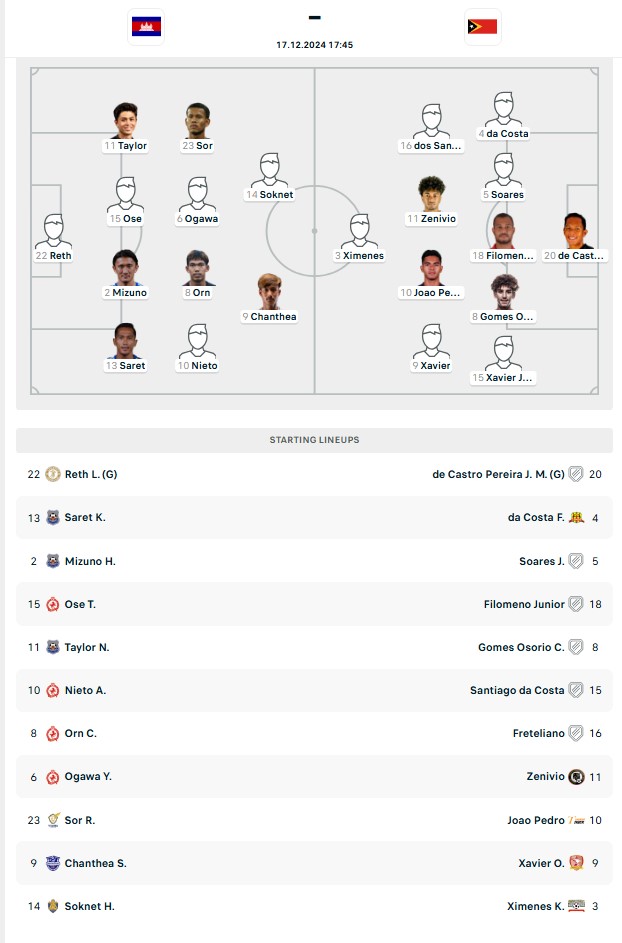The image size is (622, 943).
Task: Select Zenivio's avatar on the pitch
Action: click(432, 194)
